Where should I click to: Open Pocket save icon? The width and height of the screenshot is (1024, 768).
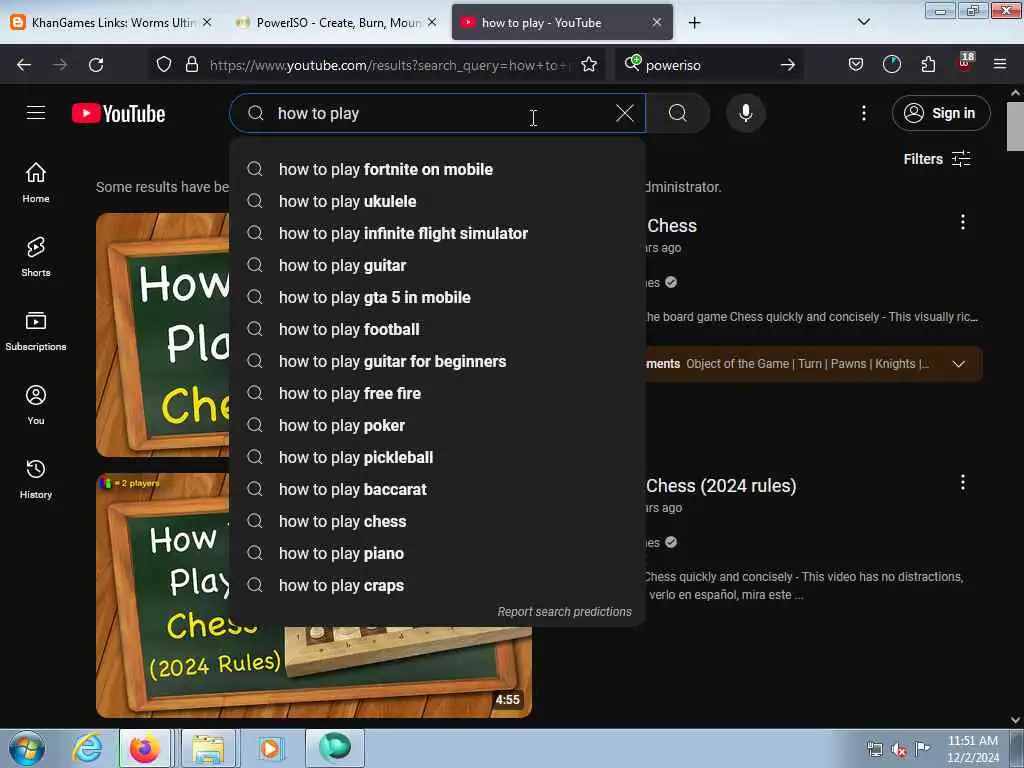coord(856,64)
